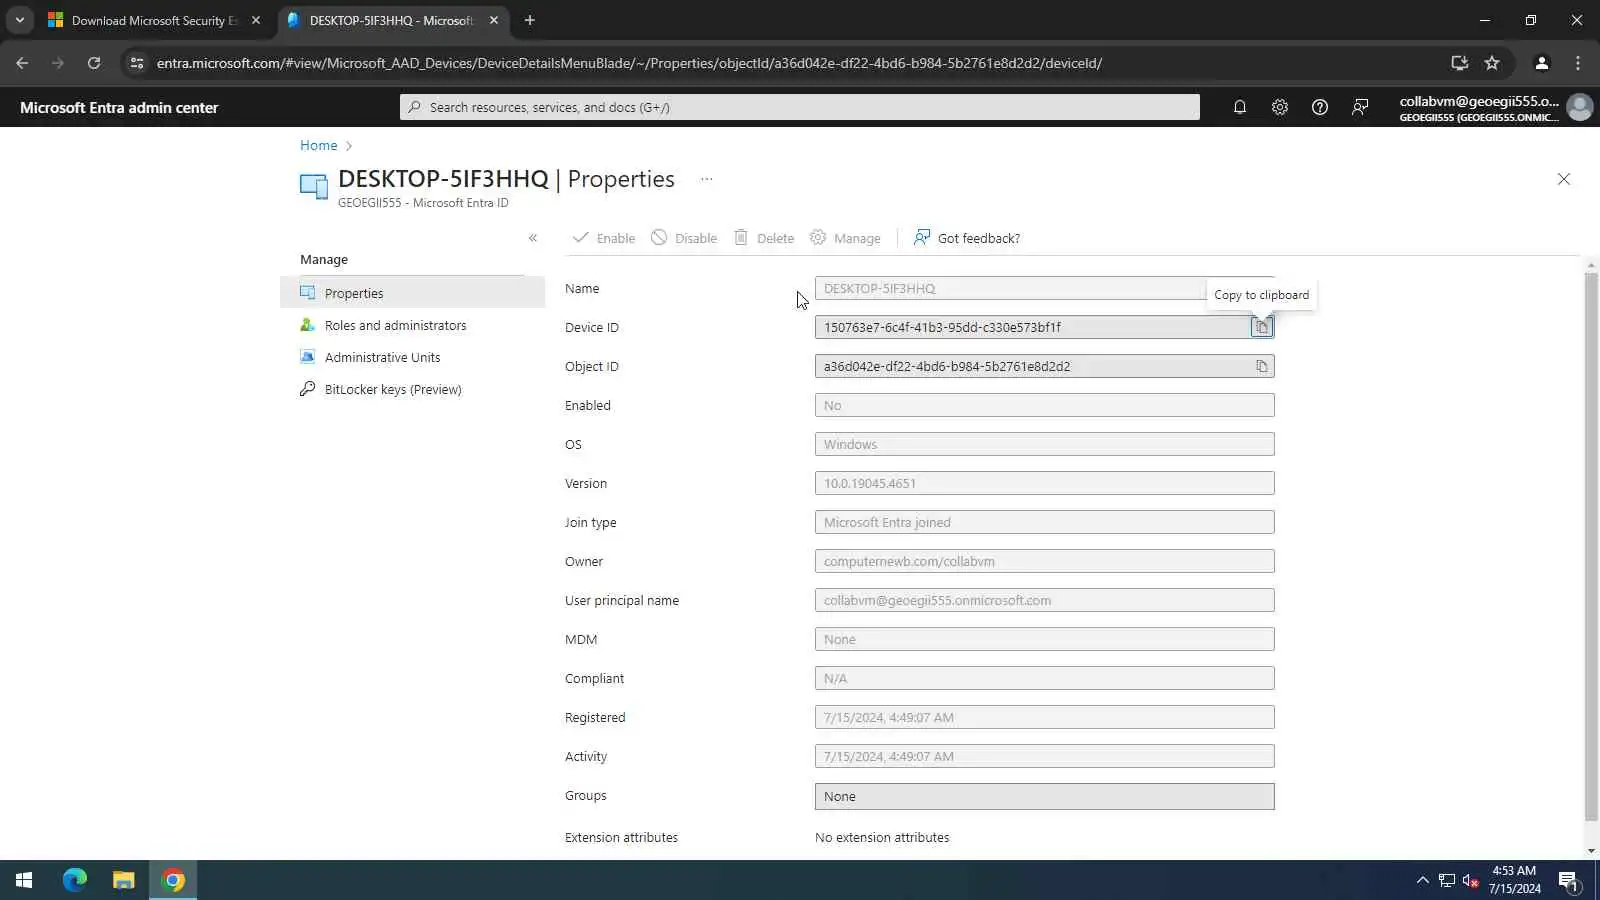Image resolution: width=1600 pixels, height=900 pixels.
Task: Open portal settings gear
Action: click(x=1280, y=107)
